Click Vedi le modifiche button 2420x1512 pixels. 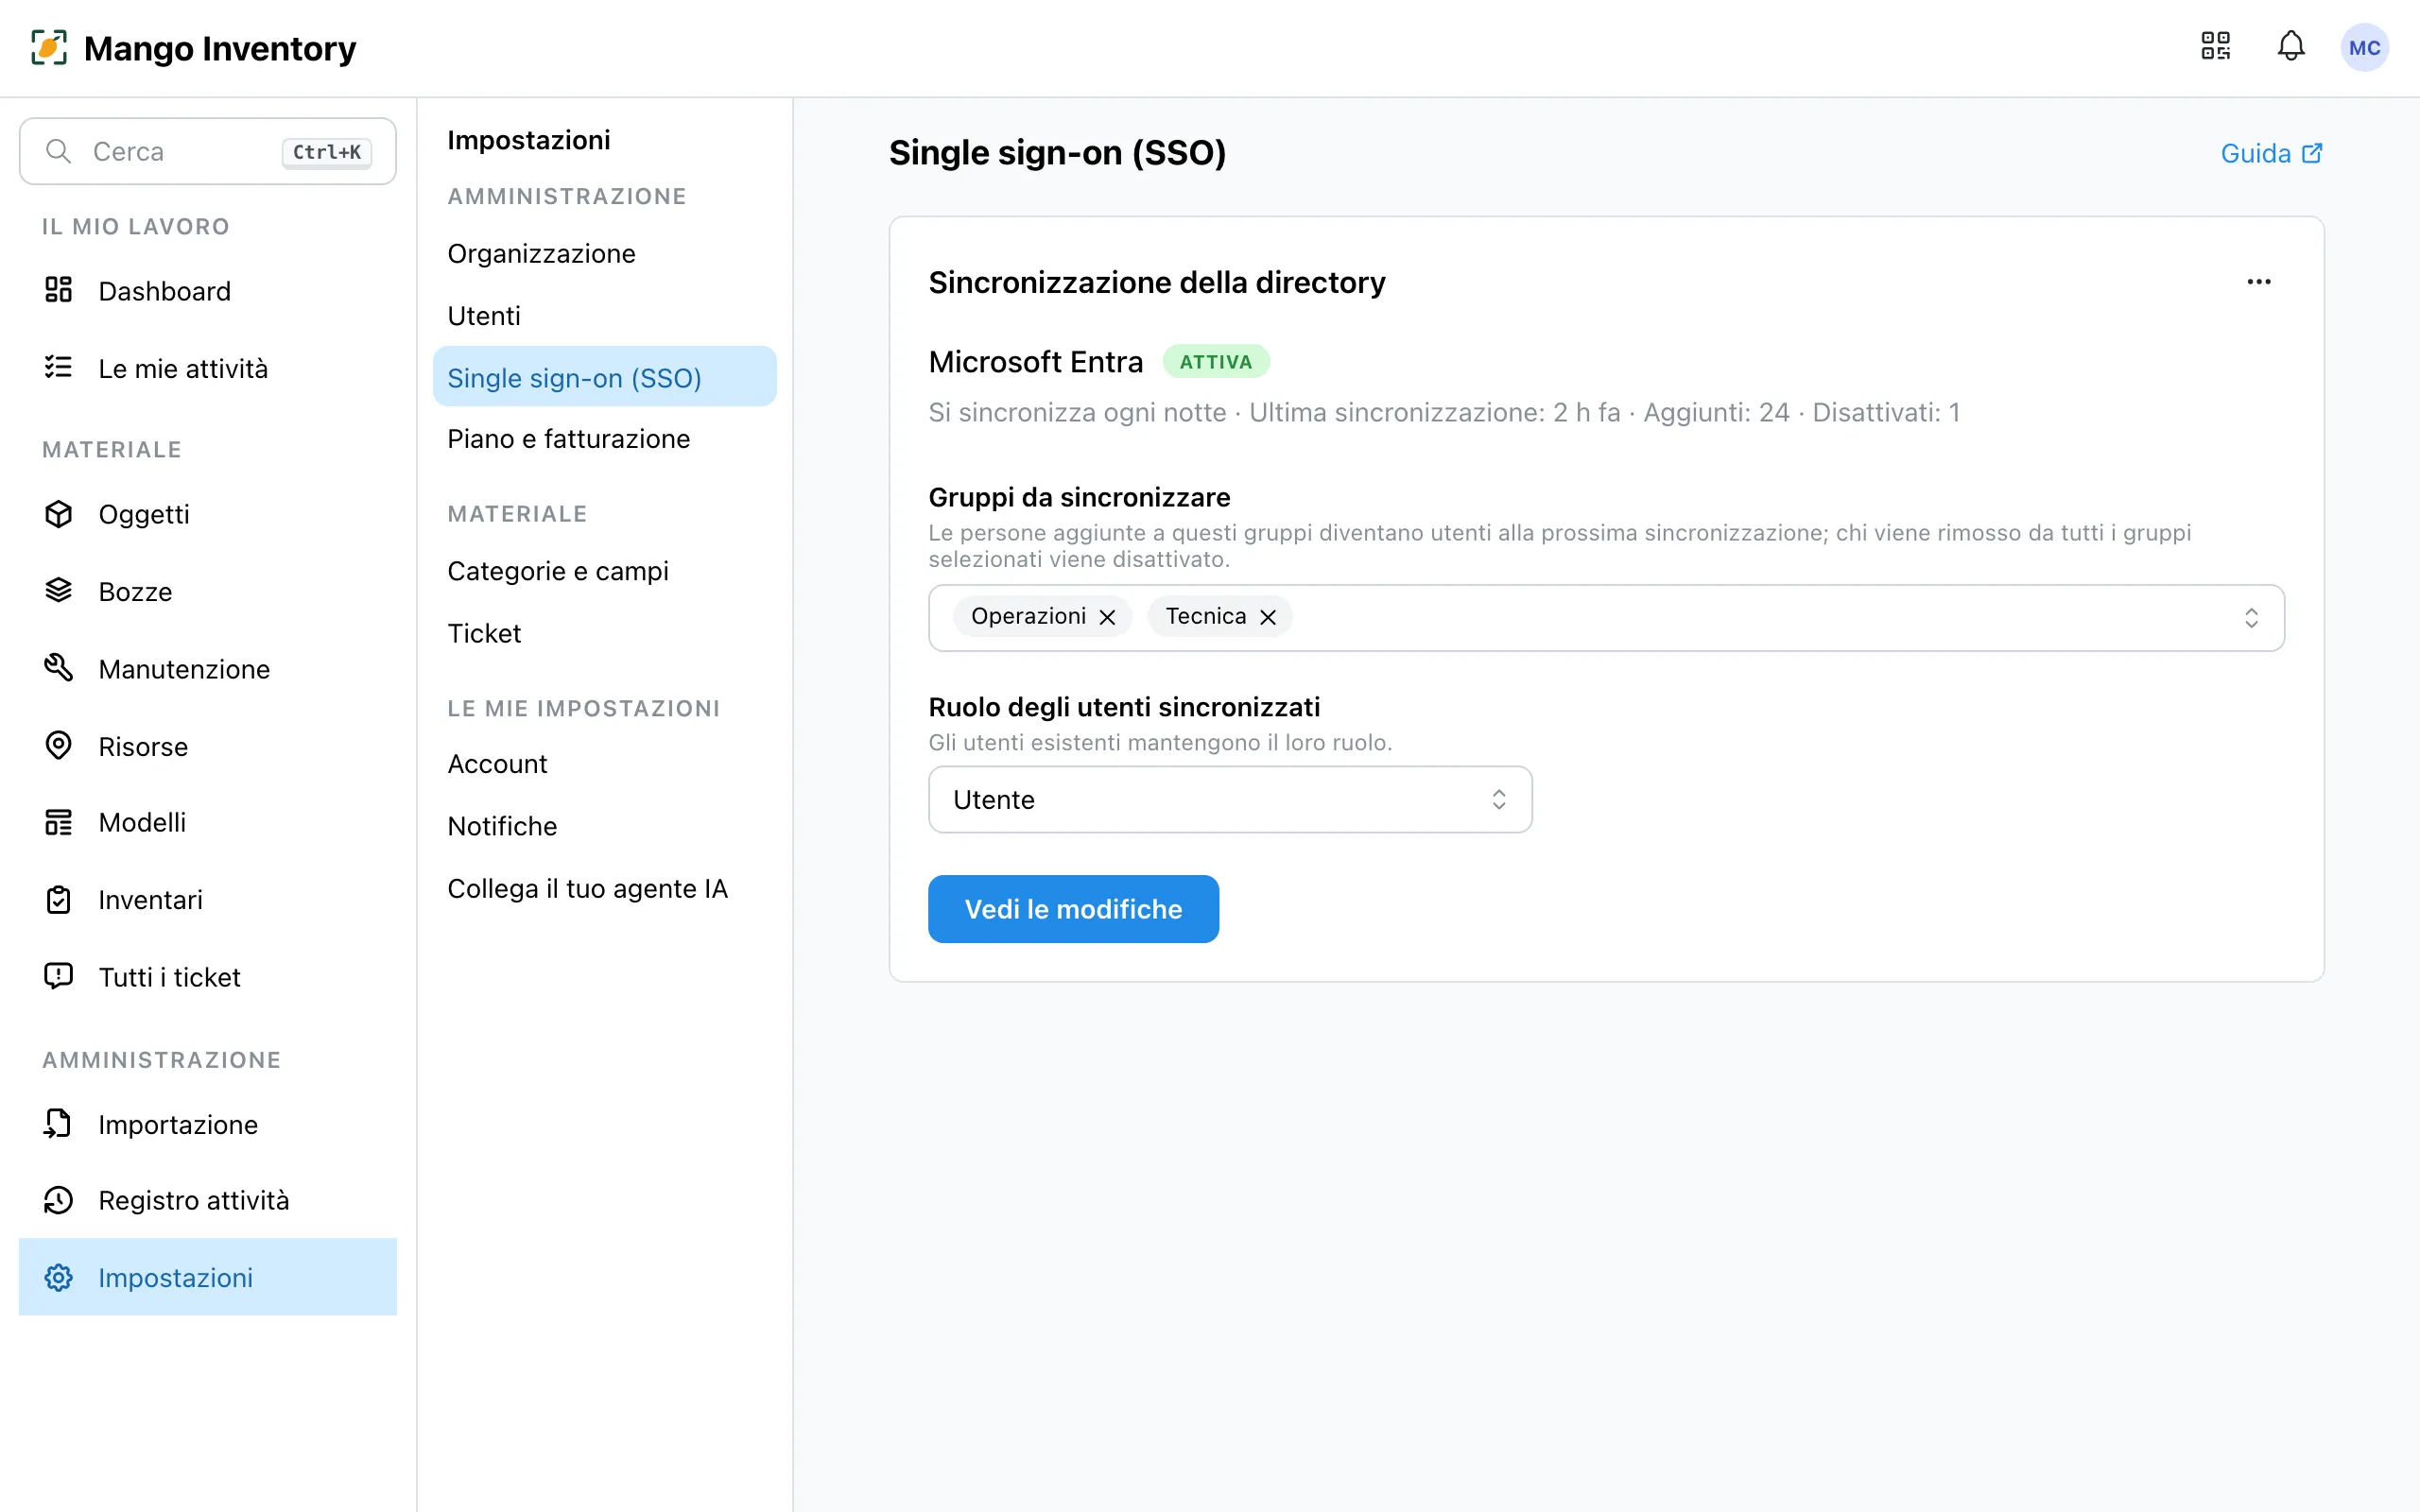coord(1073,908)
